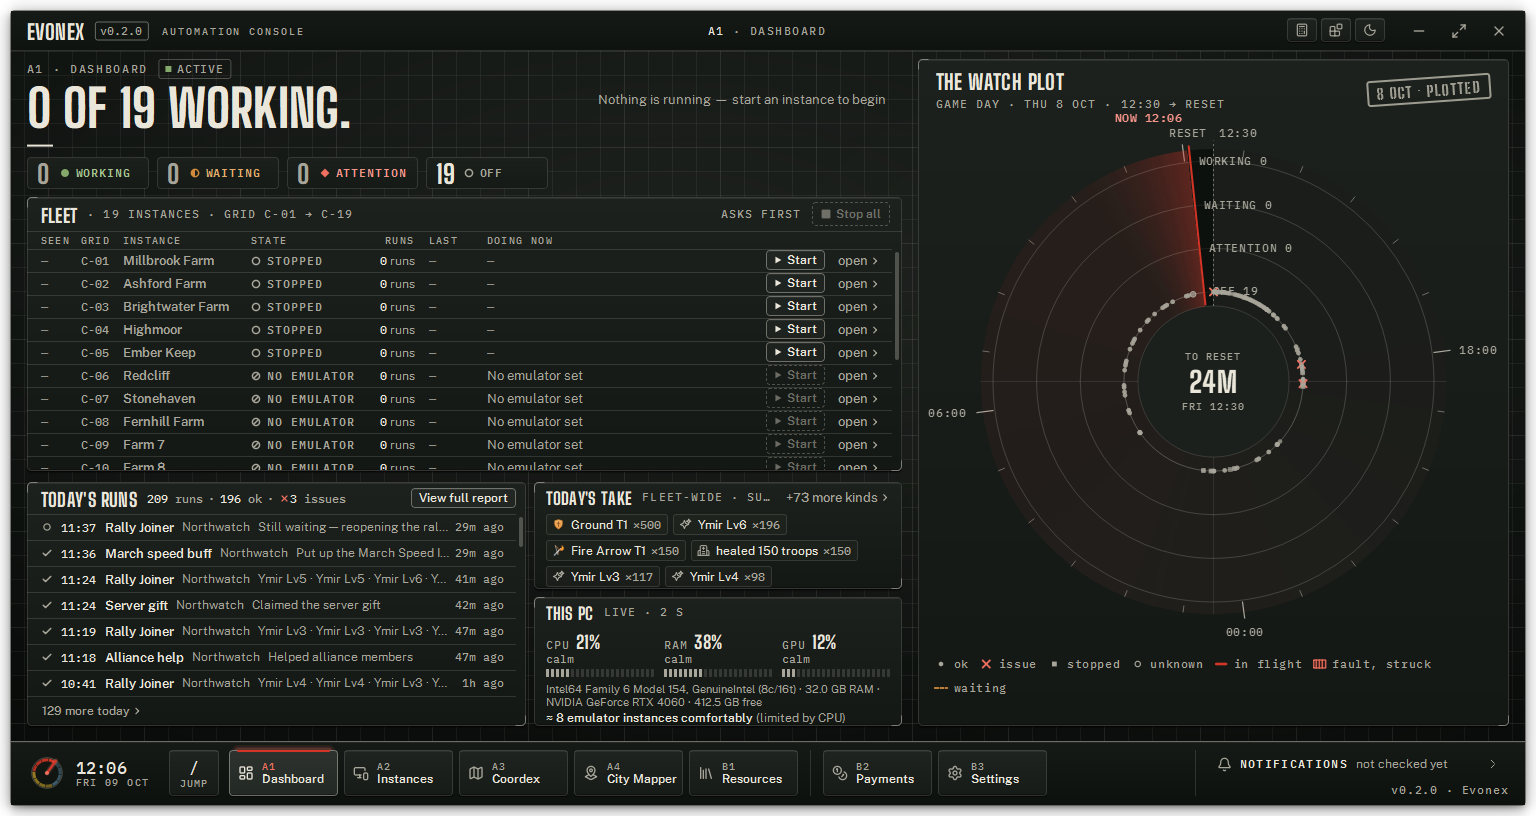Image resolution: width=1536 pixels, height=816 pixels.
Task: Go to the City Mapper tab
Action: pyautogui.click(x=628, y=773)
